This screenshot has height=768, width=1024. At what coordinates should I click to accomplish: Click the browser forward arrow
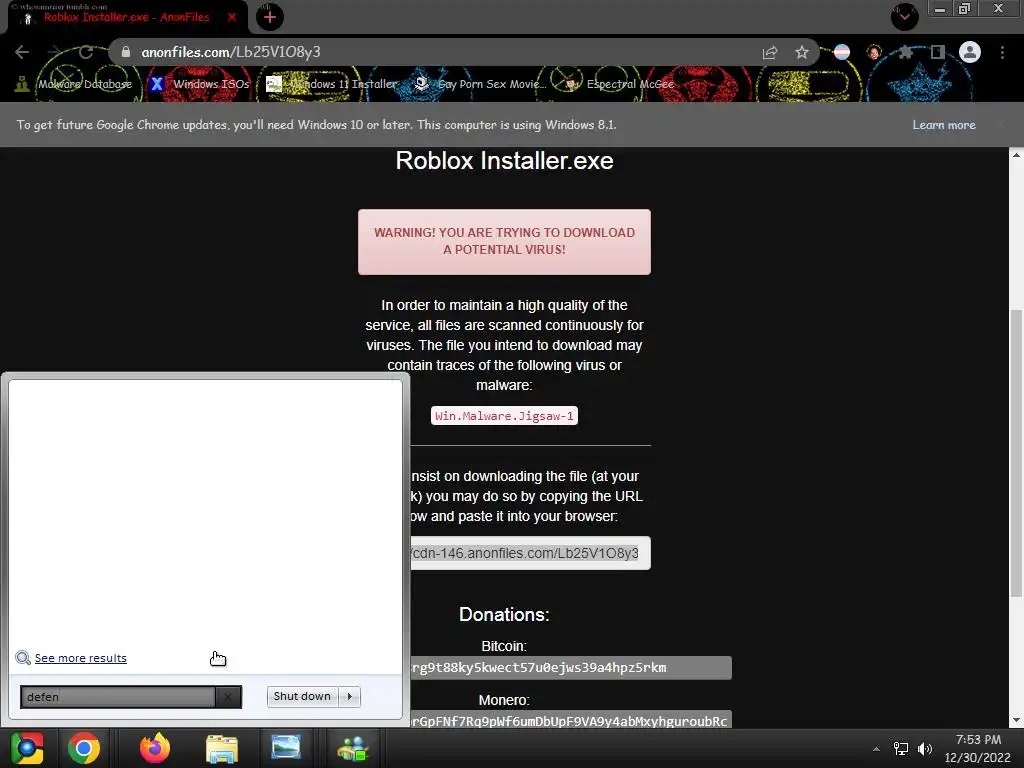coord(54,52)
